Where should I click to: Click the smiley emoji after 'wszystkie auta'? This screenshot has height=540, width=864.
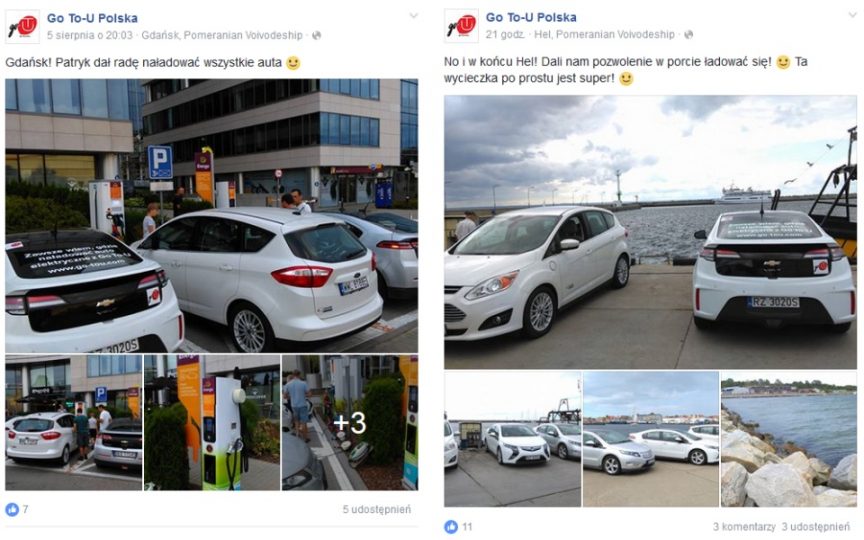[x=293, y=63]
